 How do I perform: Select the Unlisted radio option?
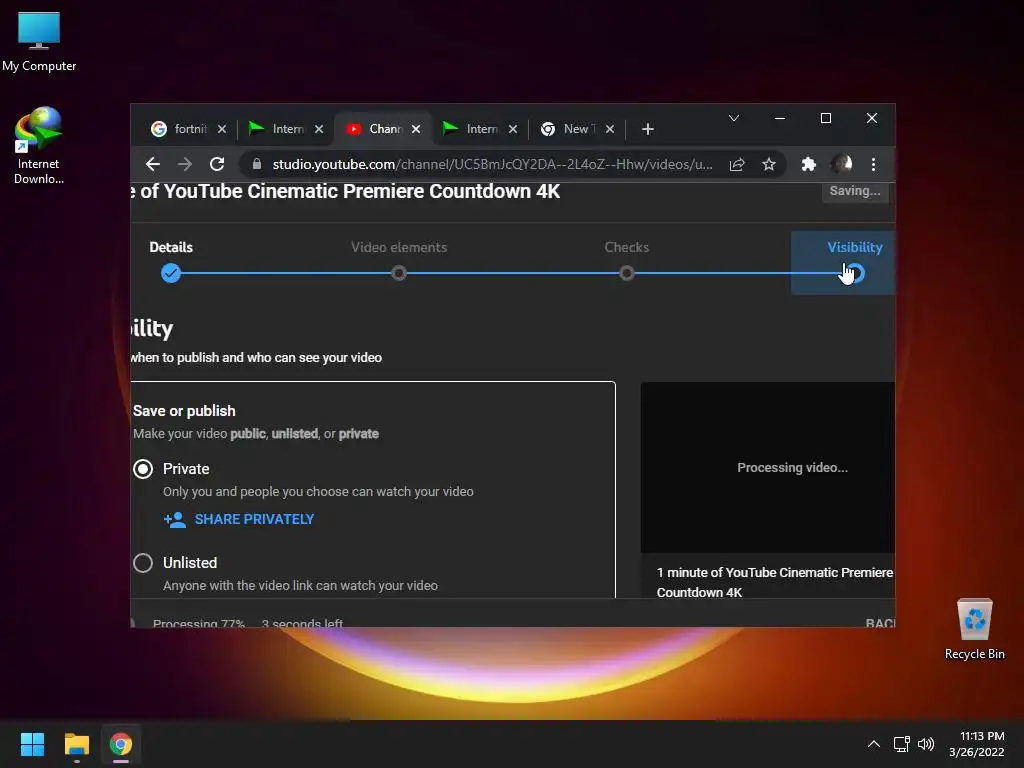click(x=143, y=563)
